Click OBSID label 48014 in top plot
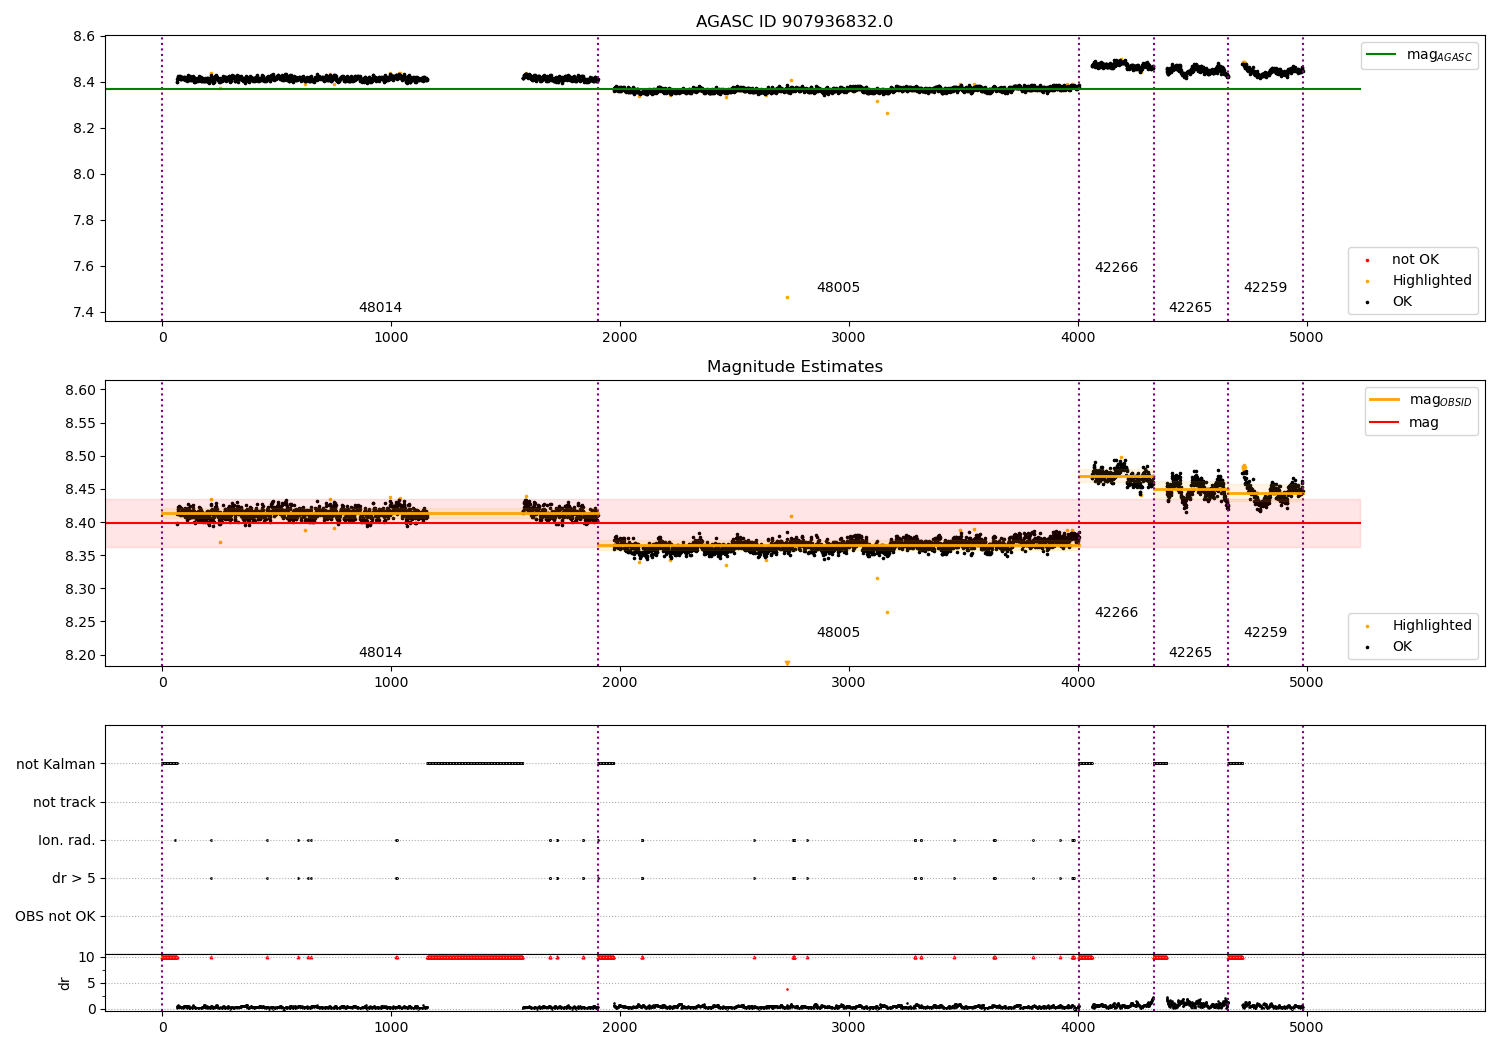This screenshot has height=1050, width=1500. 380,308
